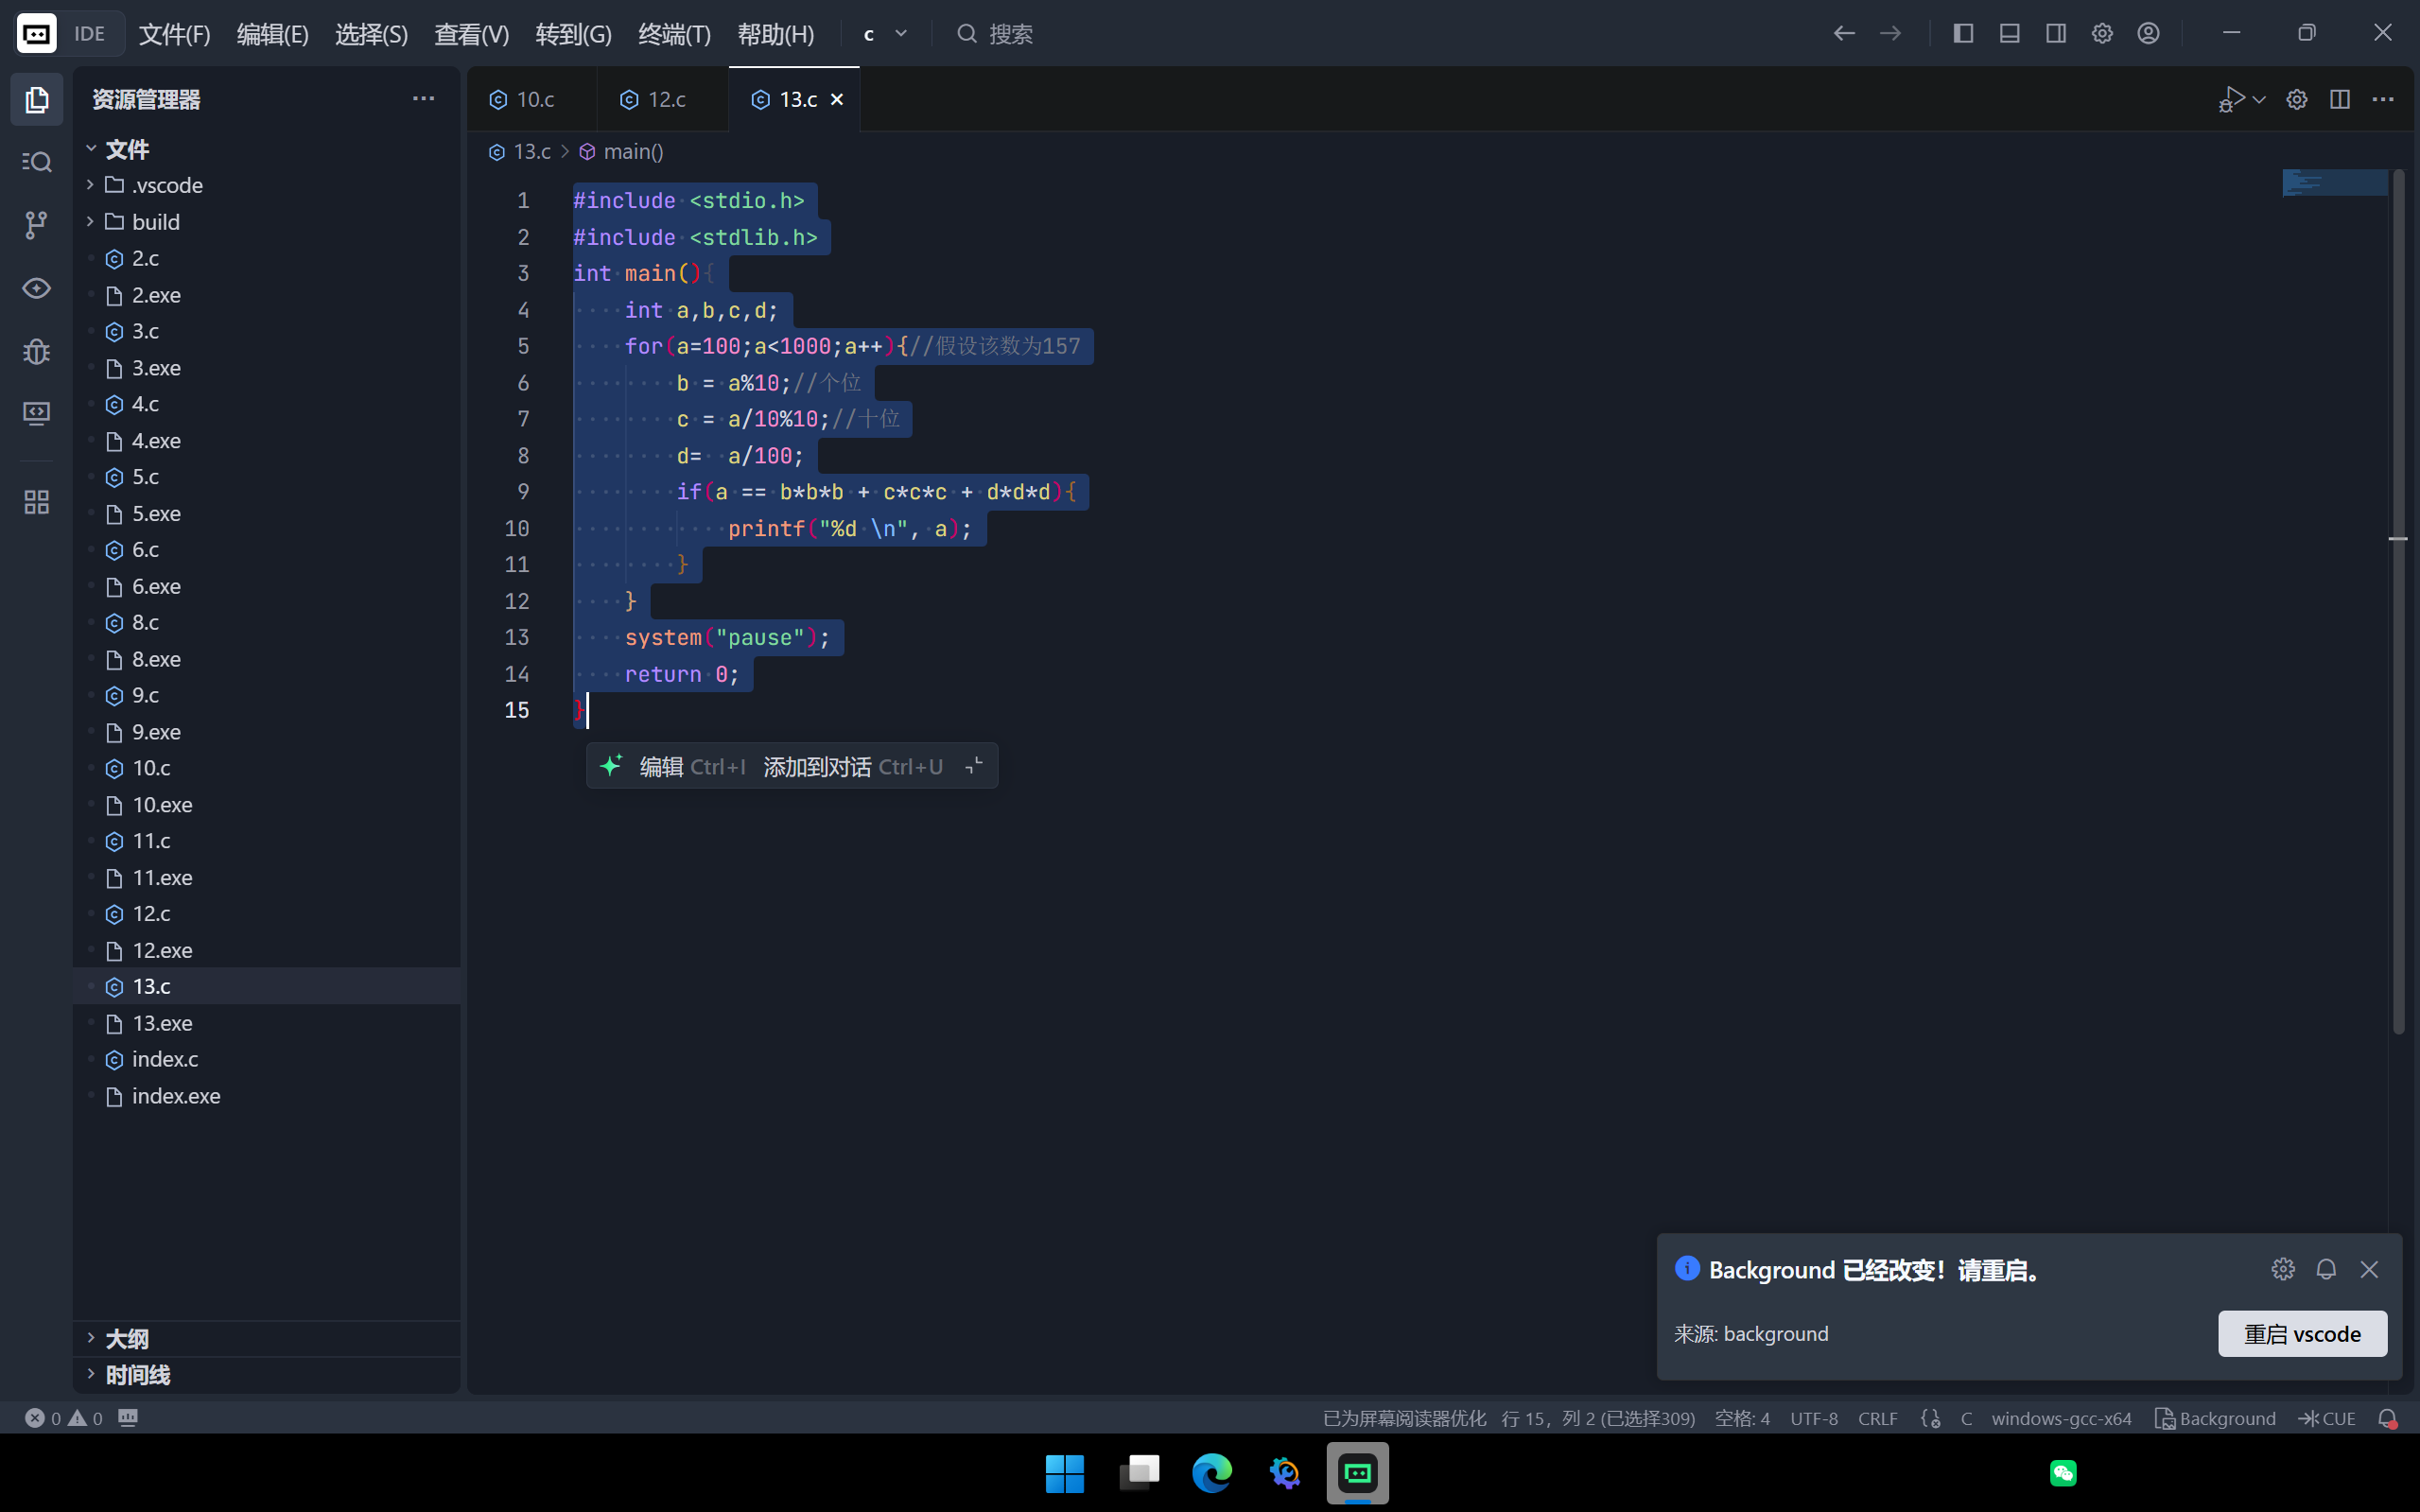Switch to the 12.c editor tab

coord(664,99)
